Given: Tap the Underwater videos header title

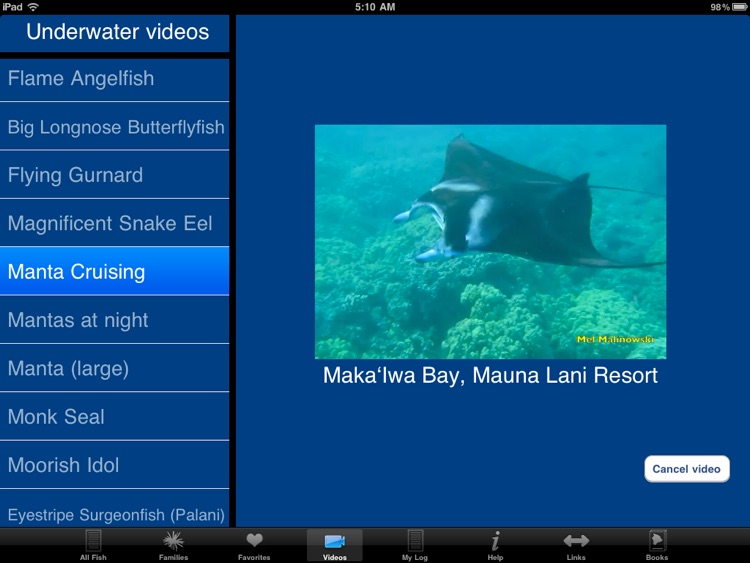Looking at the screenshot, I should click(117, 32).
